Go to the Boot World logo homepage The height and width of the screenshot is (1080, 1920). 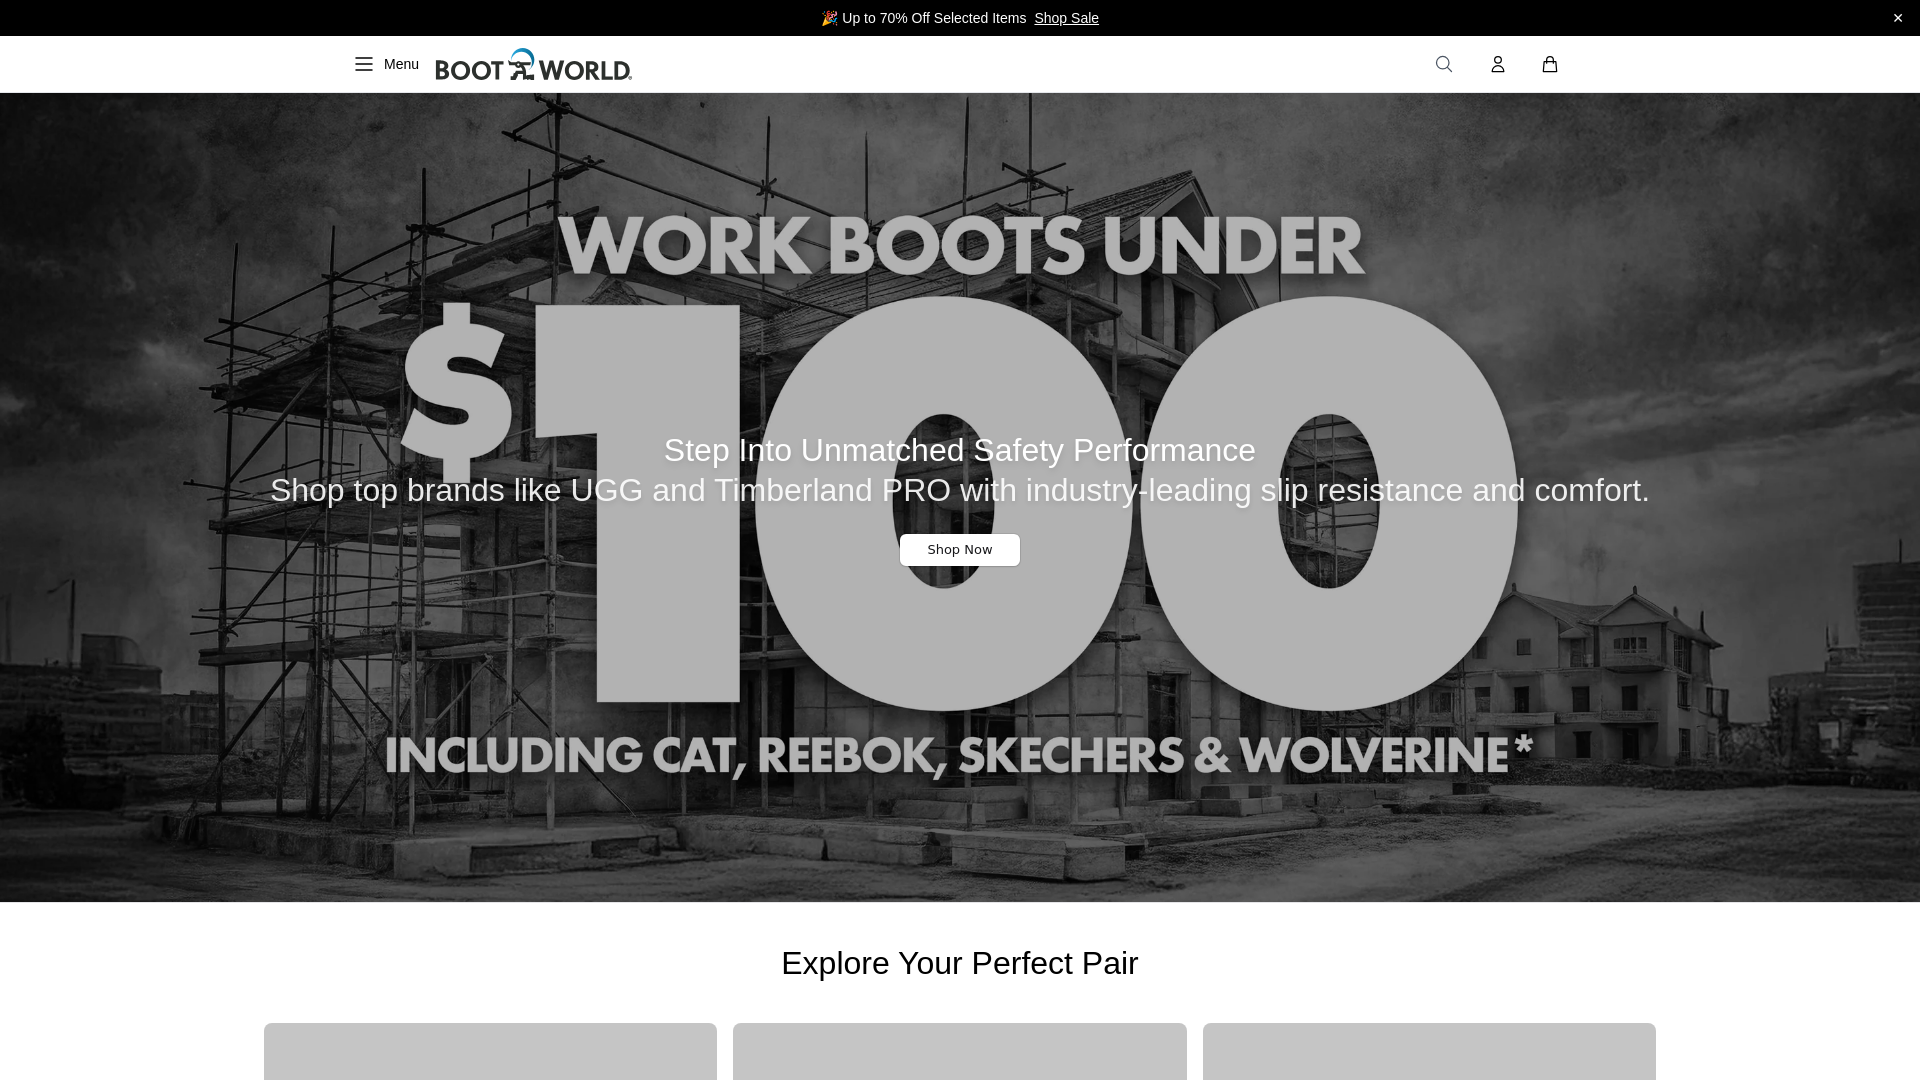point(534,64)
